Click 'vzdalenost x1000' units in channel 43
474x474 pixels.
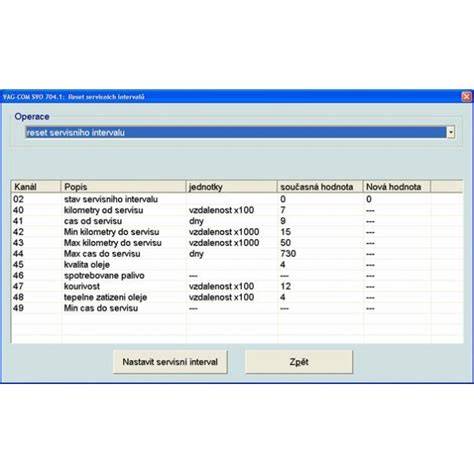pyautogui.click(x=224, y=243)
